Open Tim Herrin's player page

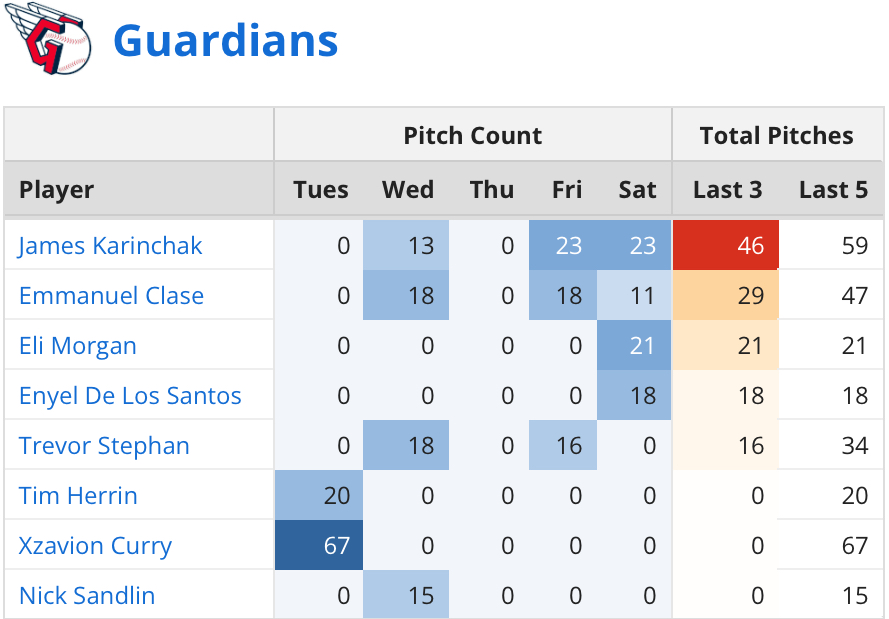[x=78, y=496]
